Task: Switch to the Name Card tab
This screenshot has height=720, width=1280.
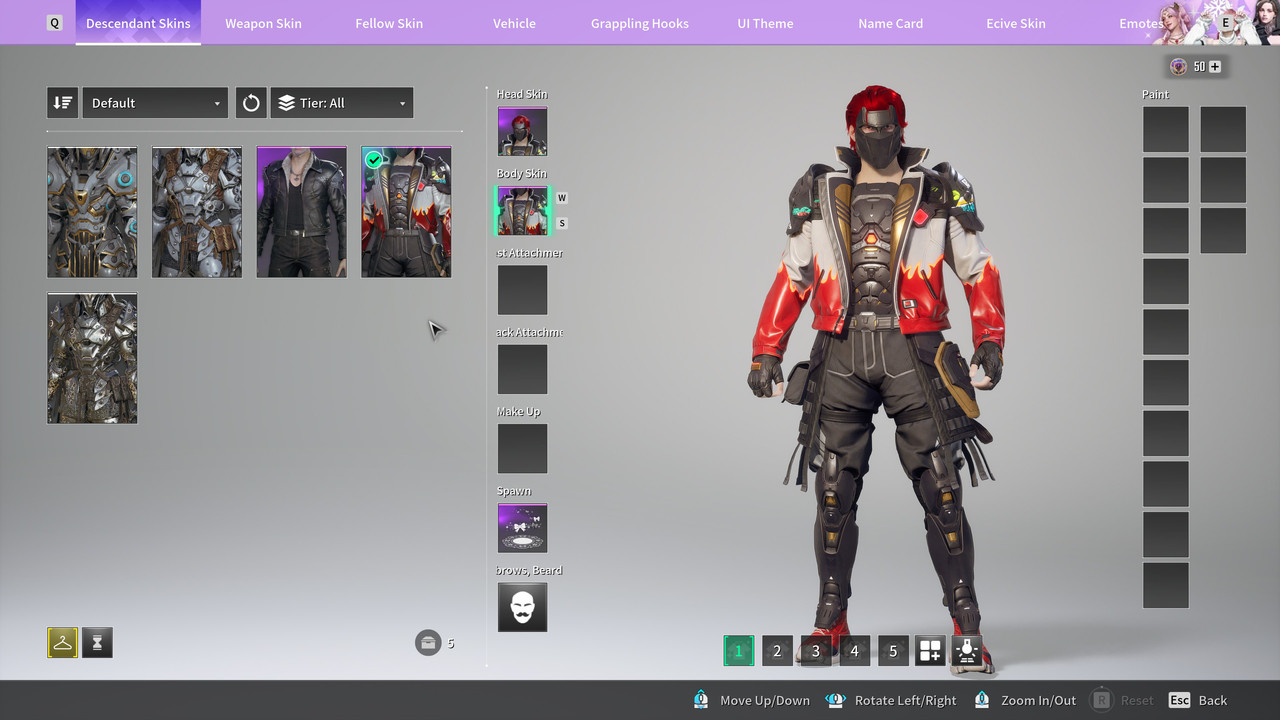Action: tap(890, 23)
